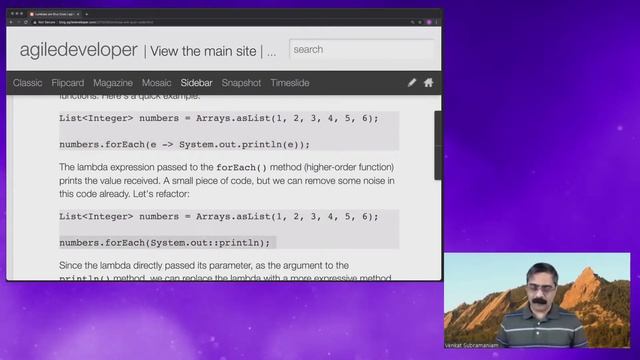Screen dimensions: 640x360
Task: Switch to Snapshot view
Action: click(241, 83)
